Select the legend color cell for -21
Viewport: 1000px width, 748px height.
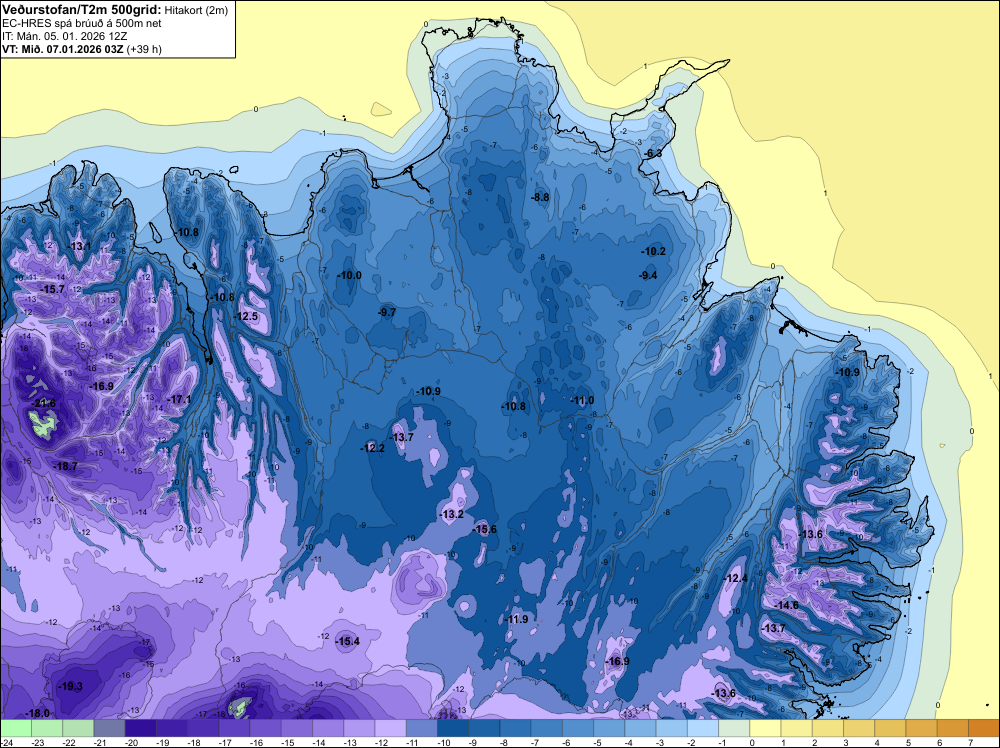pos(109,728)
